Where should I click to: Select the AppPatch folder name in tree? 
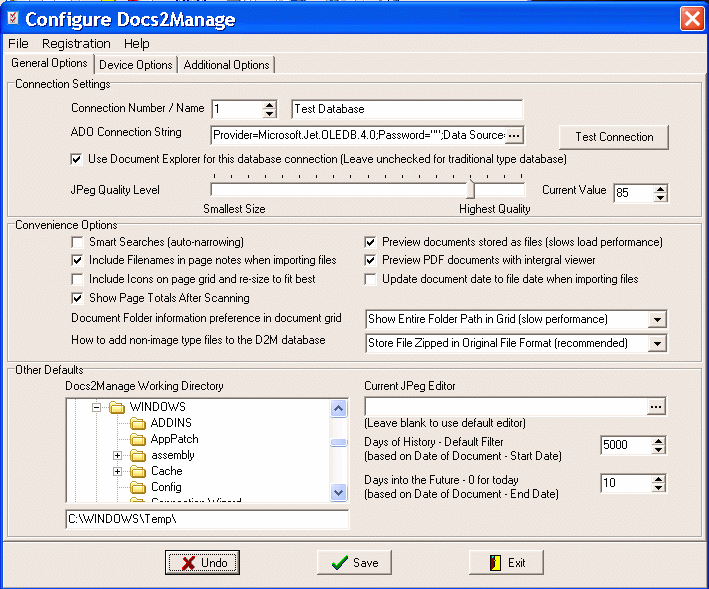pos(175,439)
